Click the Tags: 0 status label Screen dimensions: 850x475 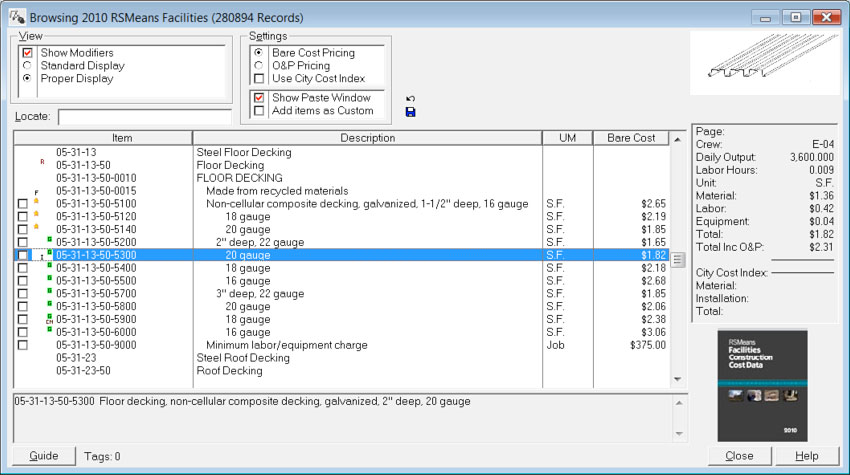point(102,457)
